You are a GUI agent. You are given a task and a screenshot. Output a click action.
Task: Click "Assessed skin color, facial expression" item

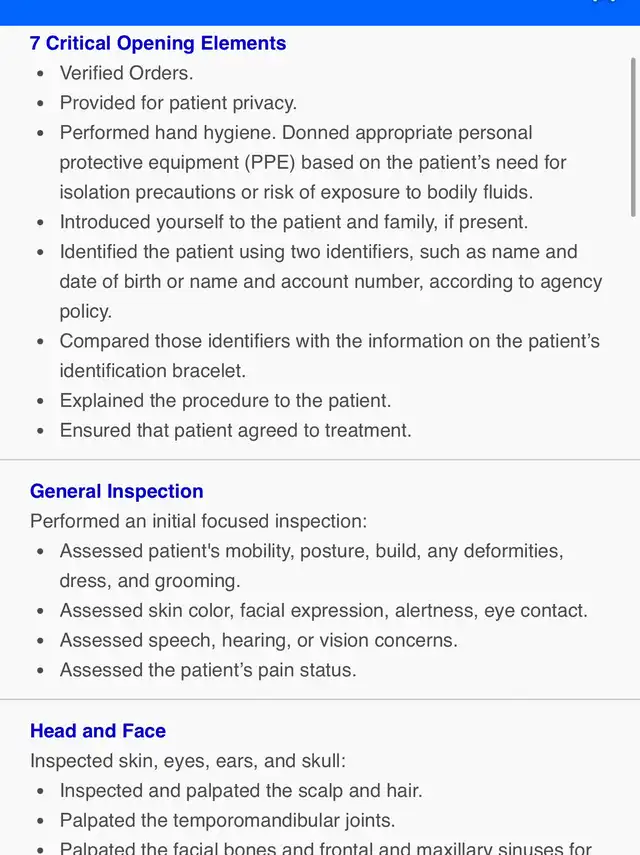[324, 610]
